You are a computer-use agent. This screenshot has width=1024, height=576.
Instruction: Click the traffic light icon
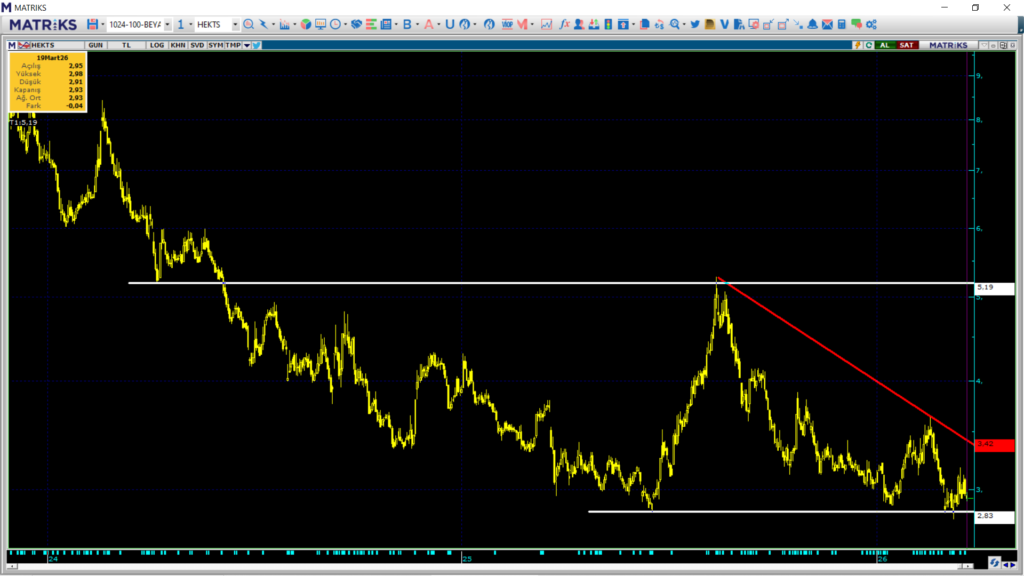point(608,24)
